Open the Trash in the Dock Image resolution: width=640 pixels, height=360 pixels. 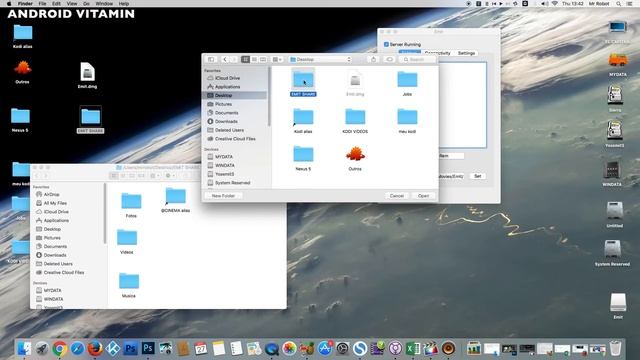pos(616,348)
